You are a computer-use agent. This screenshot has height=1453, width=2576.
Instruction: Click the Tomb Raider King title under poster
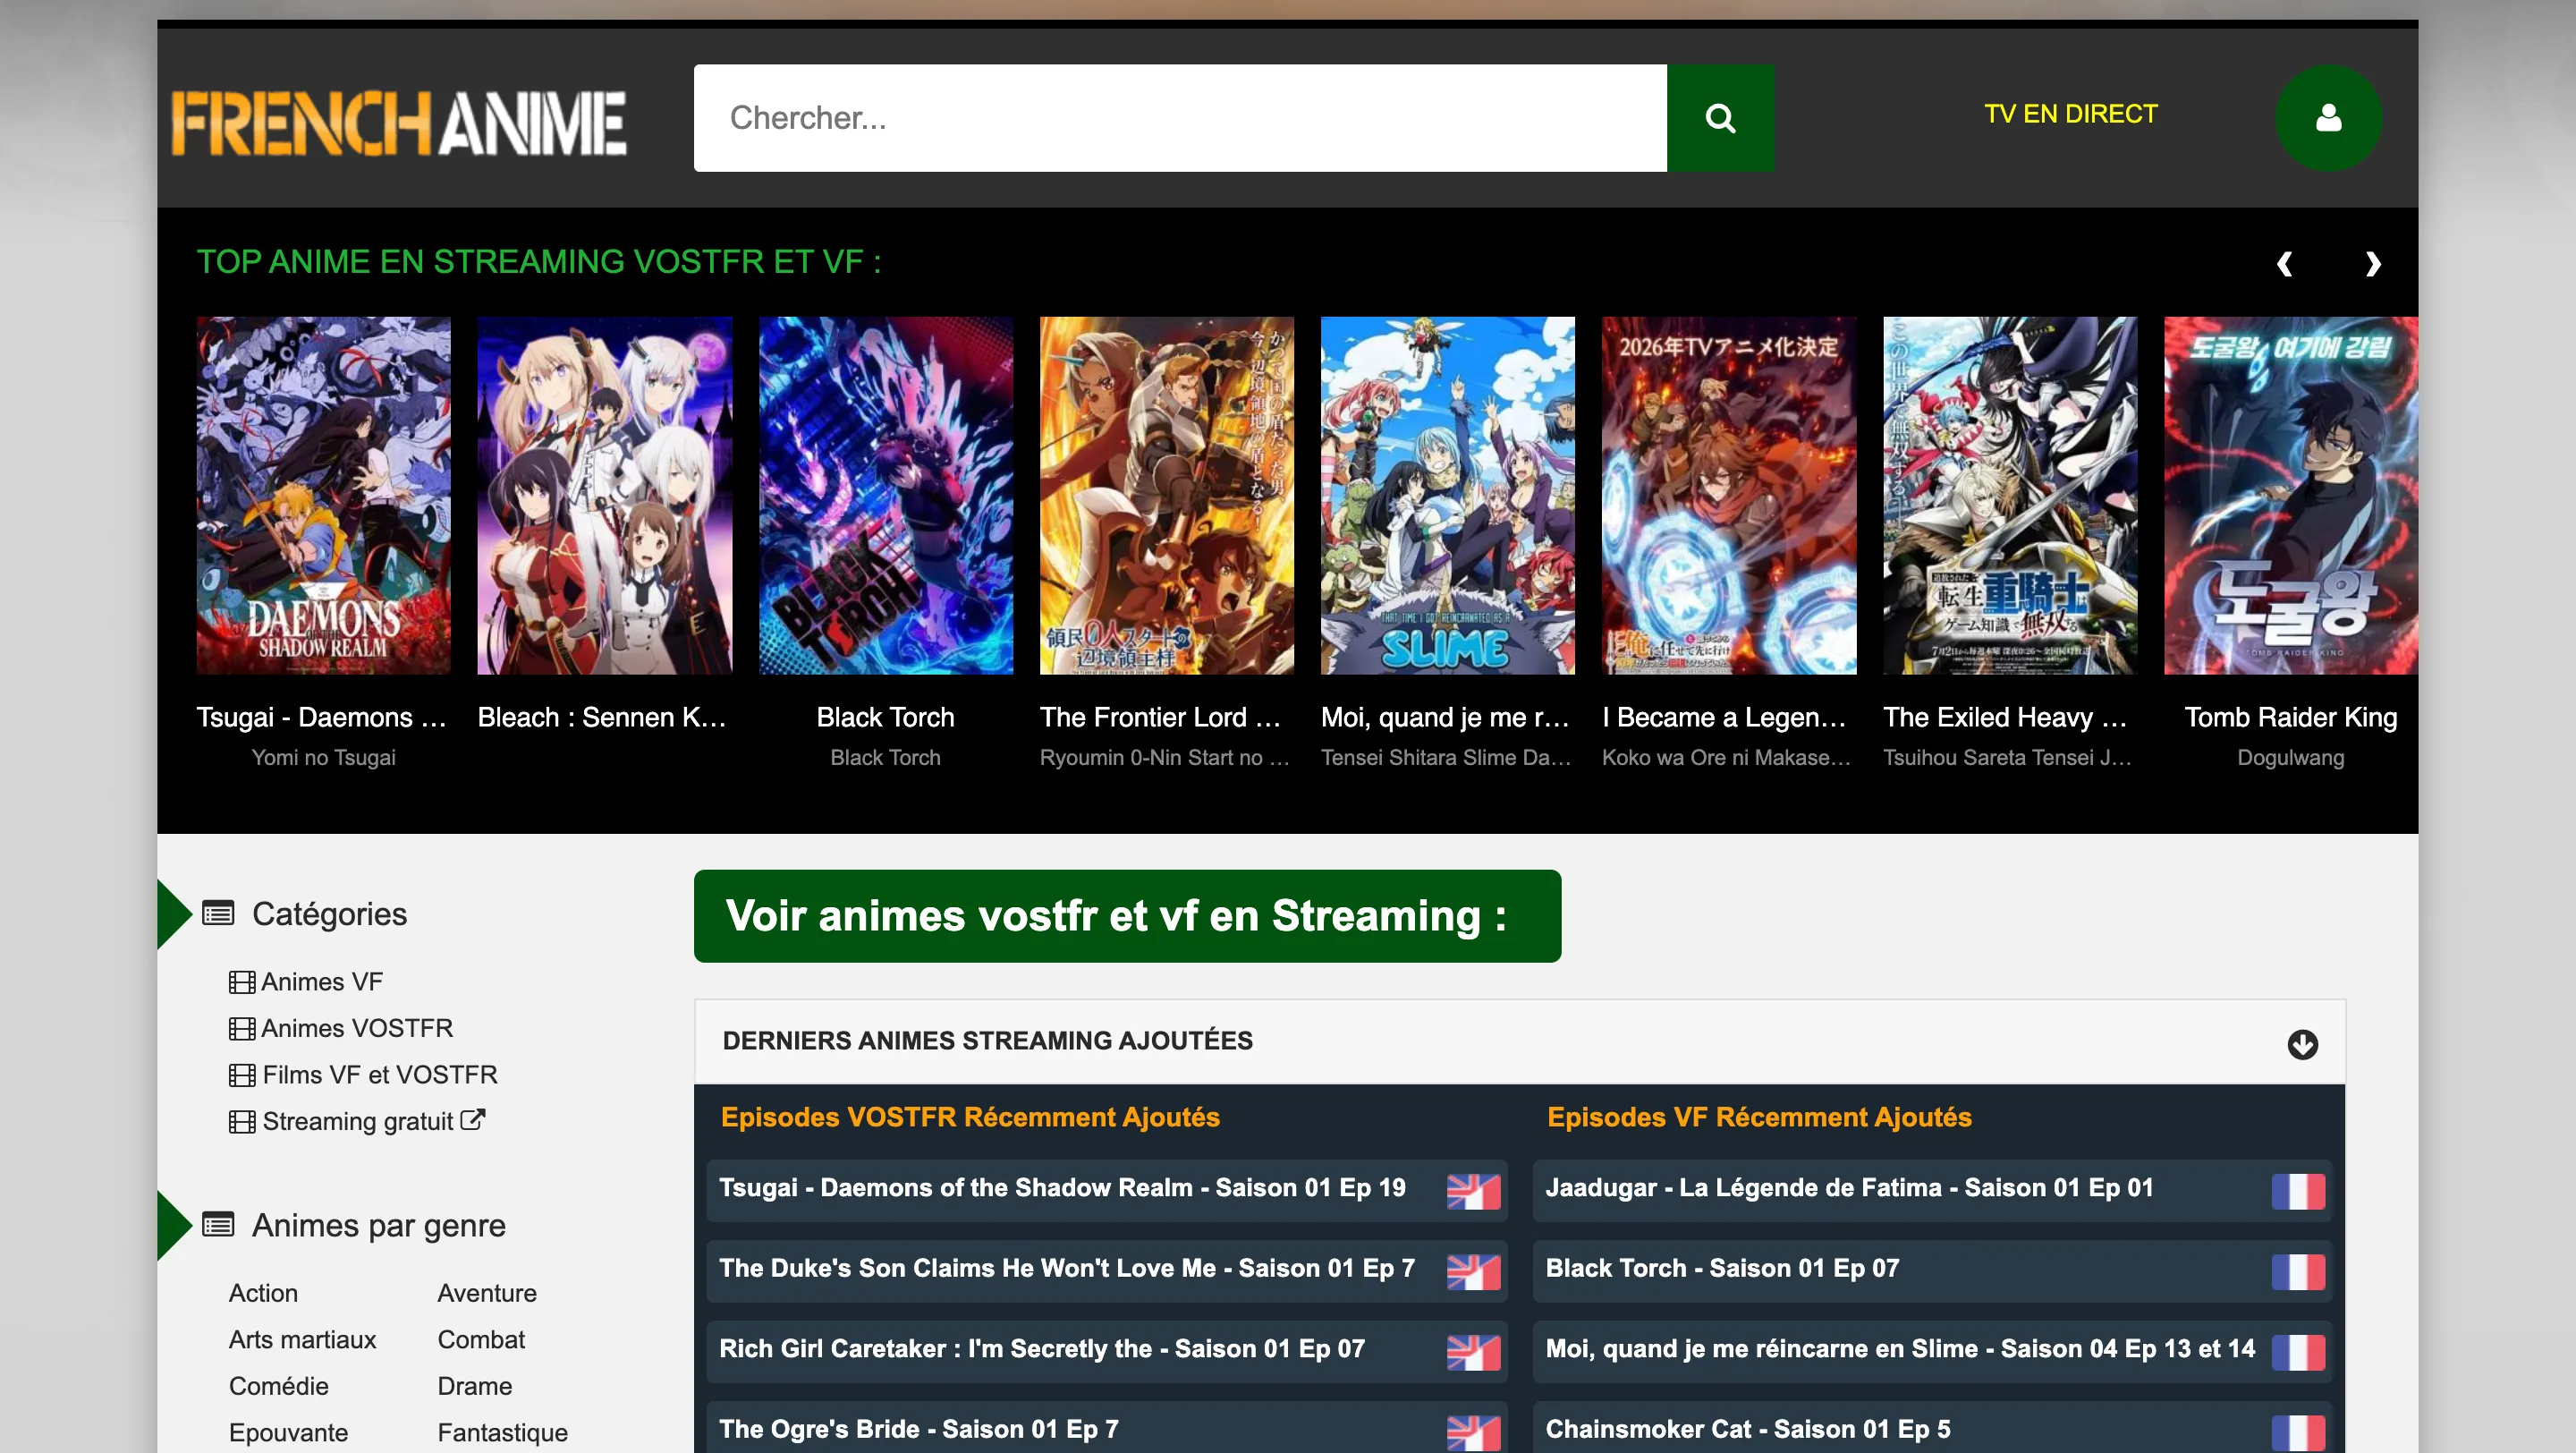click(x=2291, y=717)
